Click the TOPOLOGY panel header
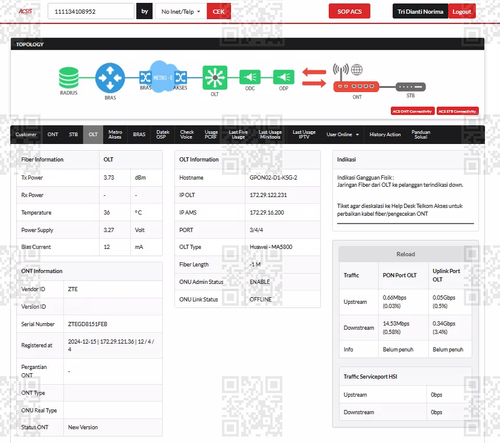500x443 pixels. (x=247, y=44)
